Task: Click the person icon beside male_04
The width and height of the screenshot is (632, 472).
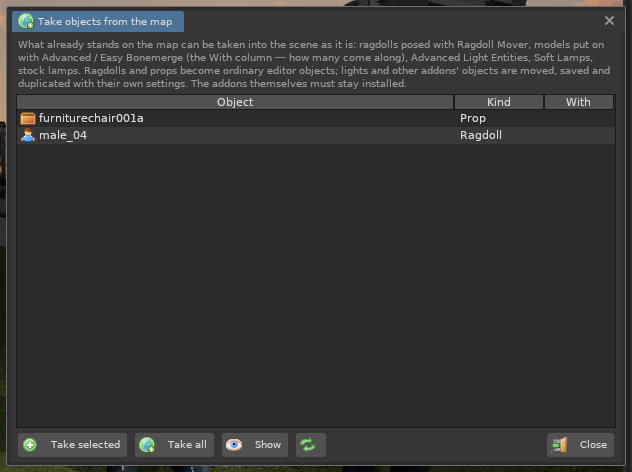Action: point(28,135)
